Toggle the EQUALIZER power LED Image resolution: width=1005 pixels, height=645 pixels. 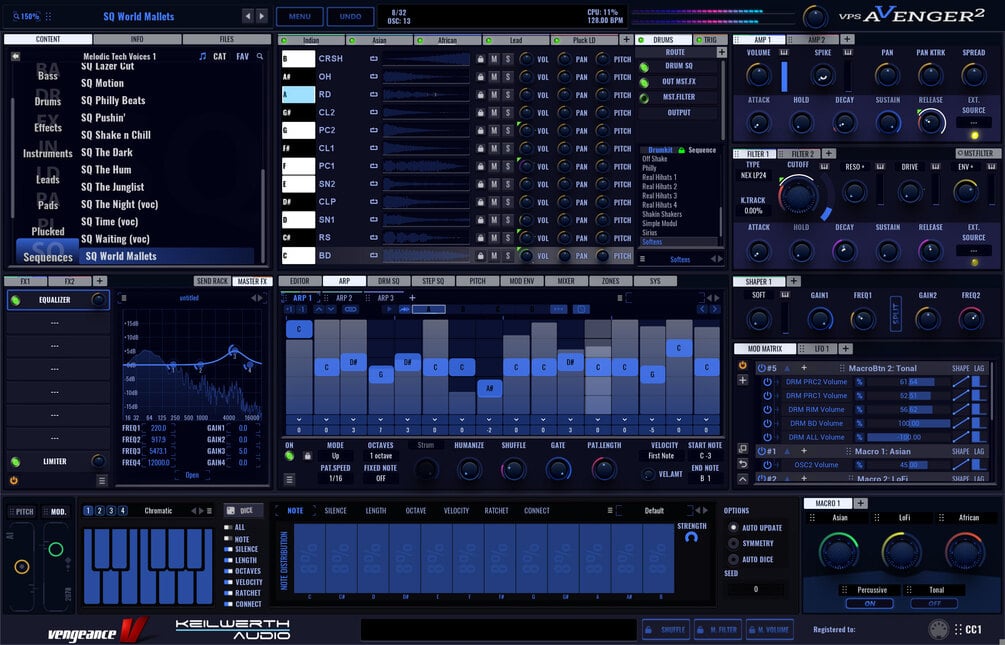15,300
